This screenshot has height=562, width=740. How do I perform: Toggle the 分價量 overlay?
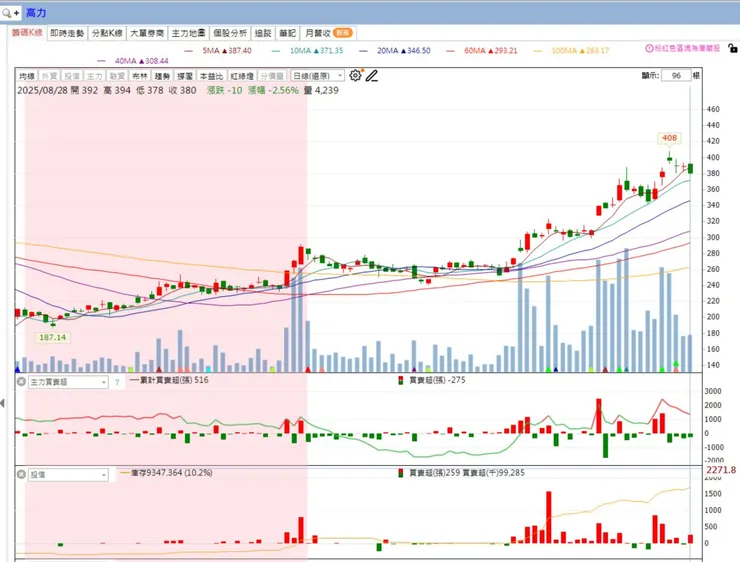(x=272, y=76)
